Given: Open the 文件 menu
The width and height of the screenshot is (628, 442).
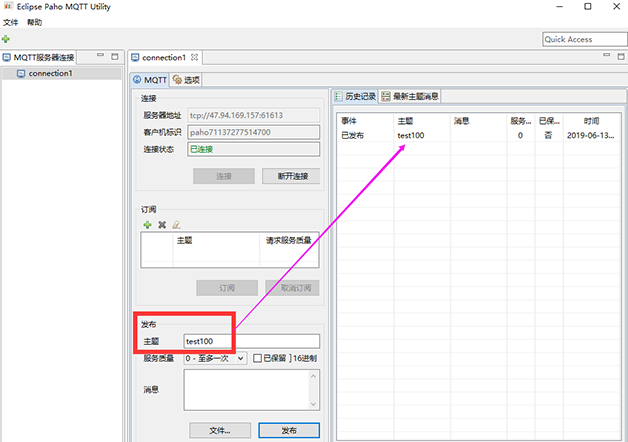Looking at the screenshot, I should pyautogui.click(x=10, y=22).
